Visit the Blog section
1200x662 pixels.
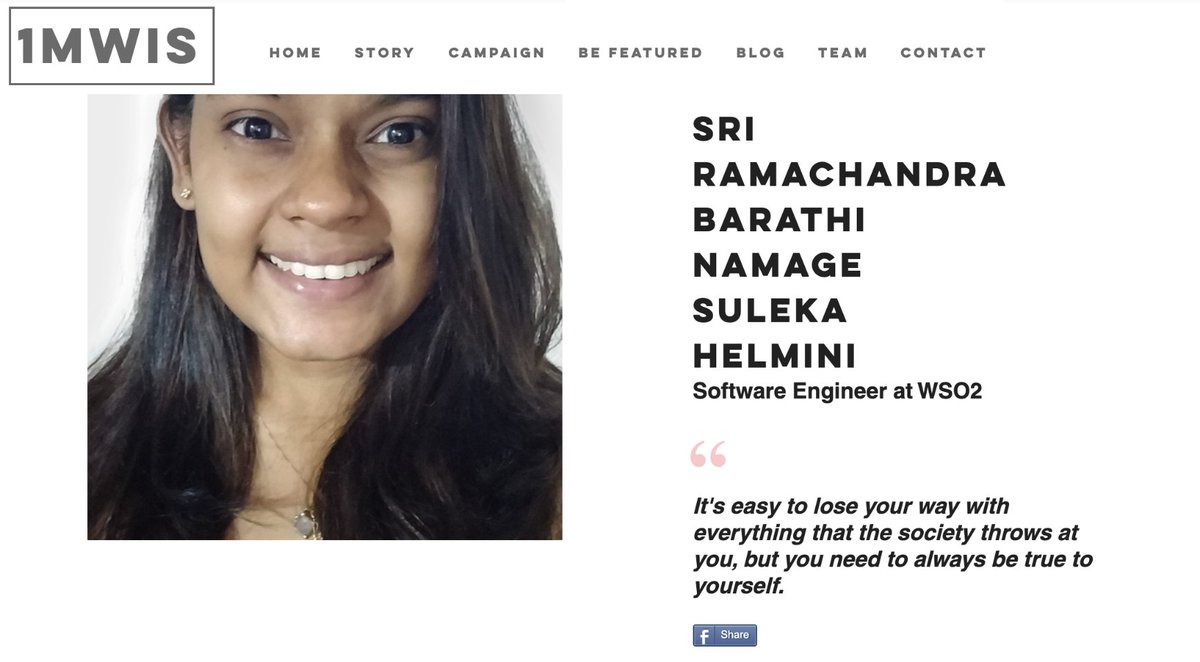(x=761, y=53)
